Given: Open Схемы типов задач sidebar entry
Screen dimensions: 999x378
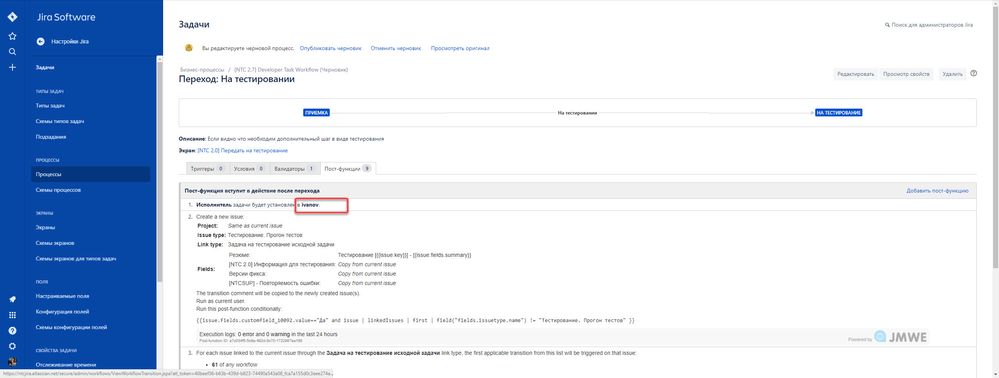Looking at the screenshot, I should 60,121.
